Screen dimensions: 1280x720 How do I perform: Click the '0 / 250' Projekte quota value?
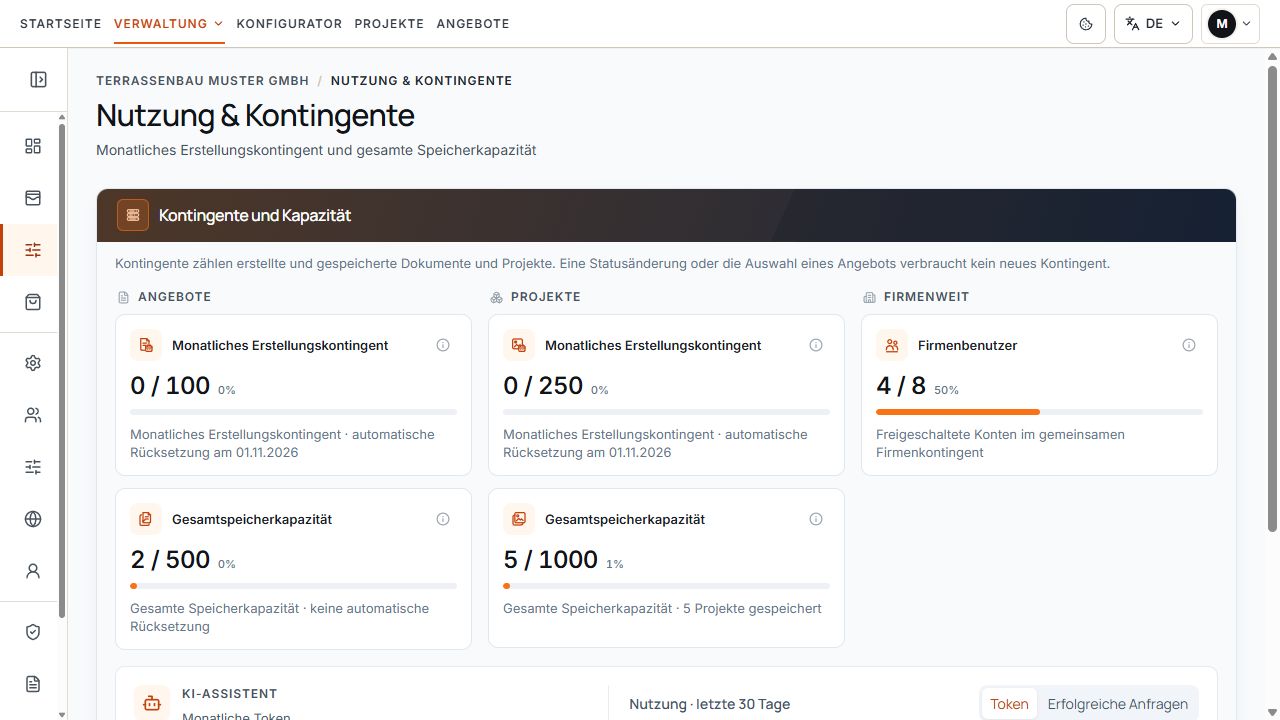(x=543, y=385)
